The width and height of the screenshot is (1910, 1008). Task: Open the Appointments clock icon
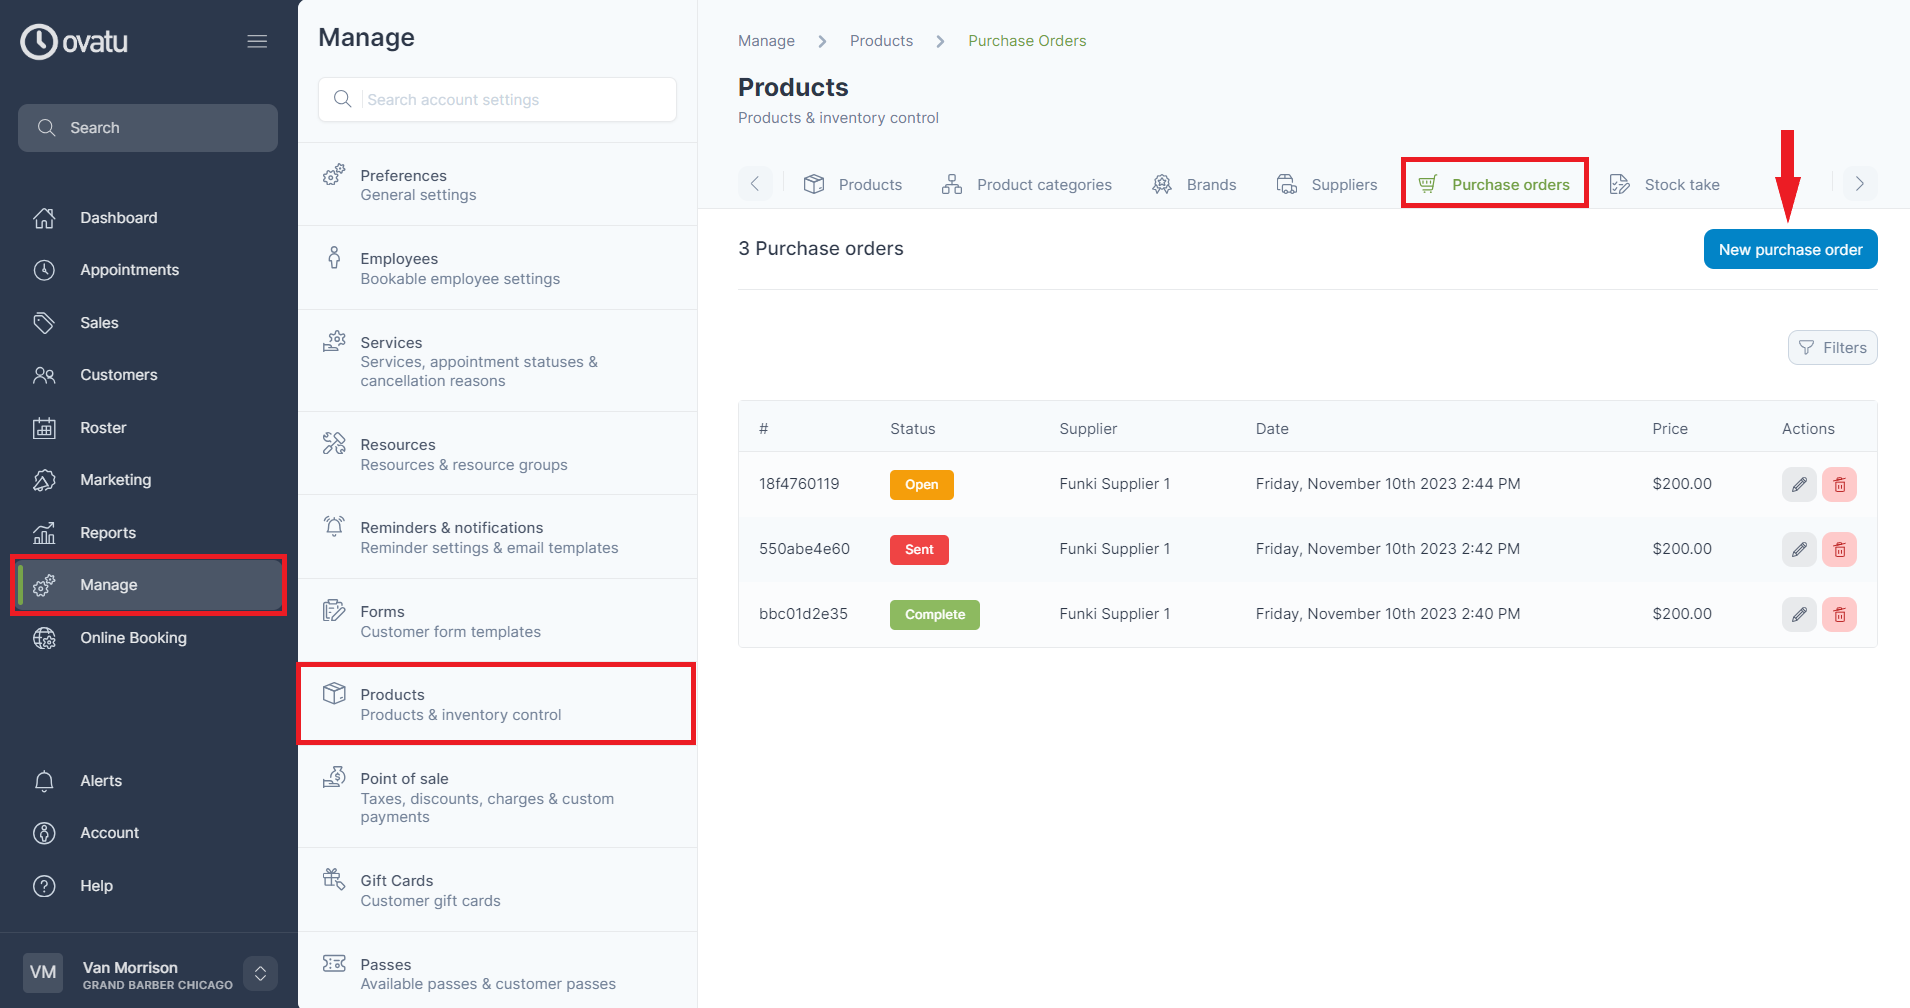[45, 269]
